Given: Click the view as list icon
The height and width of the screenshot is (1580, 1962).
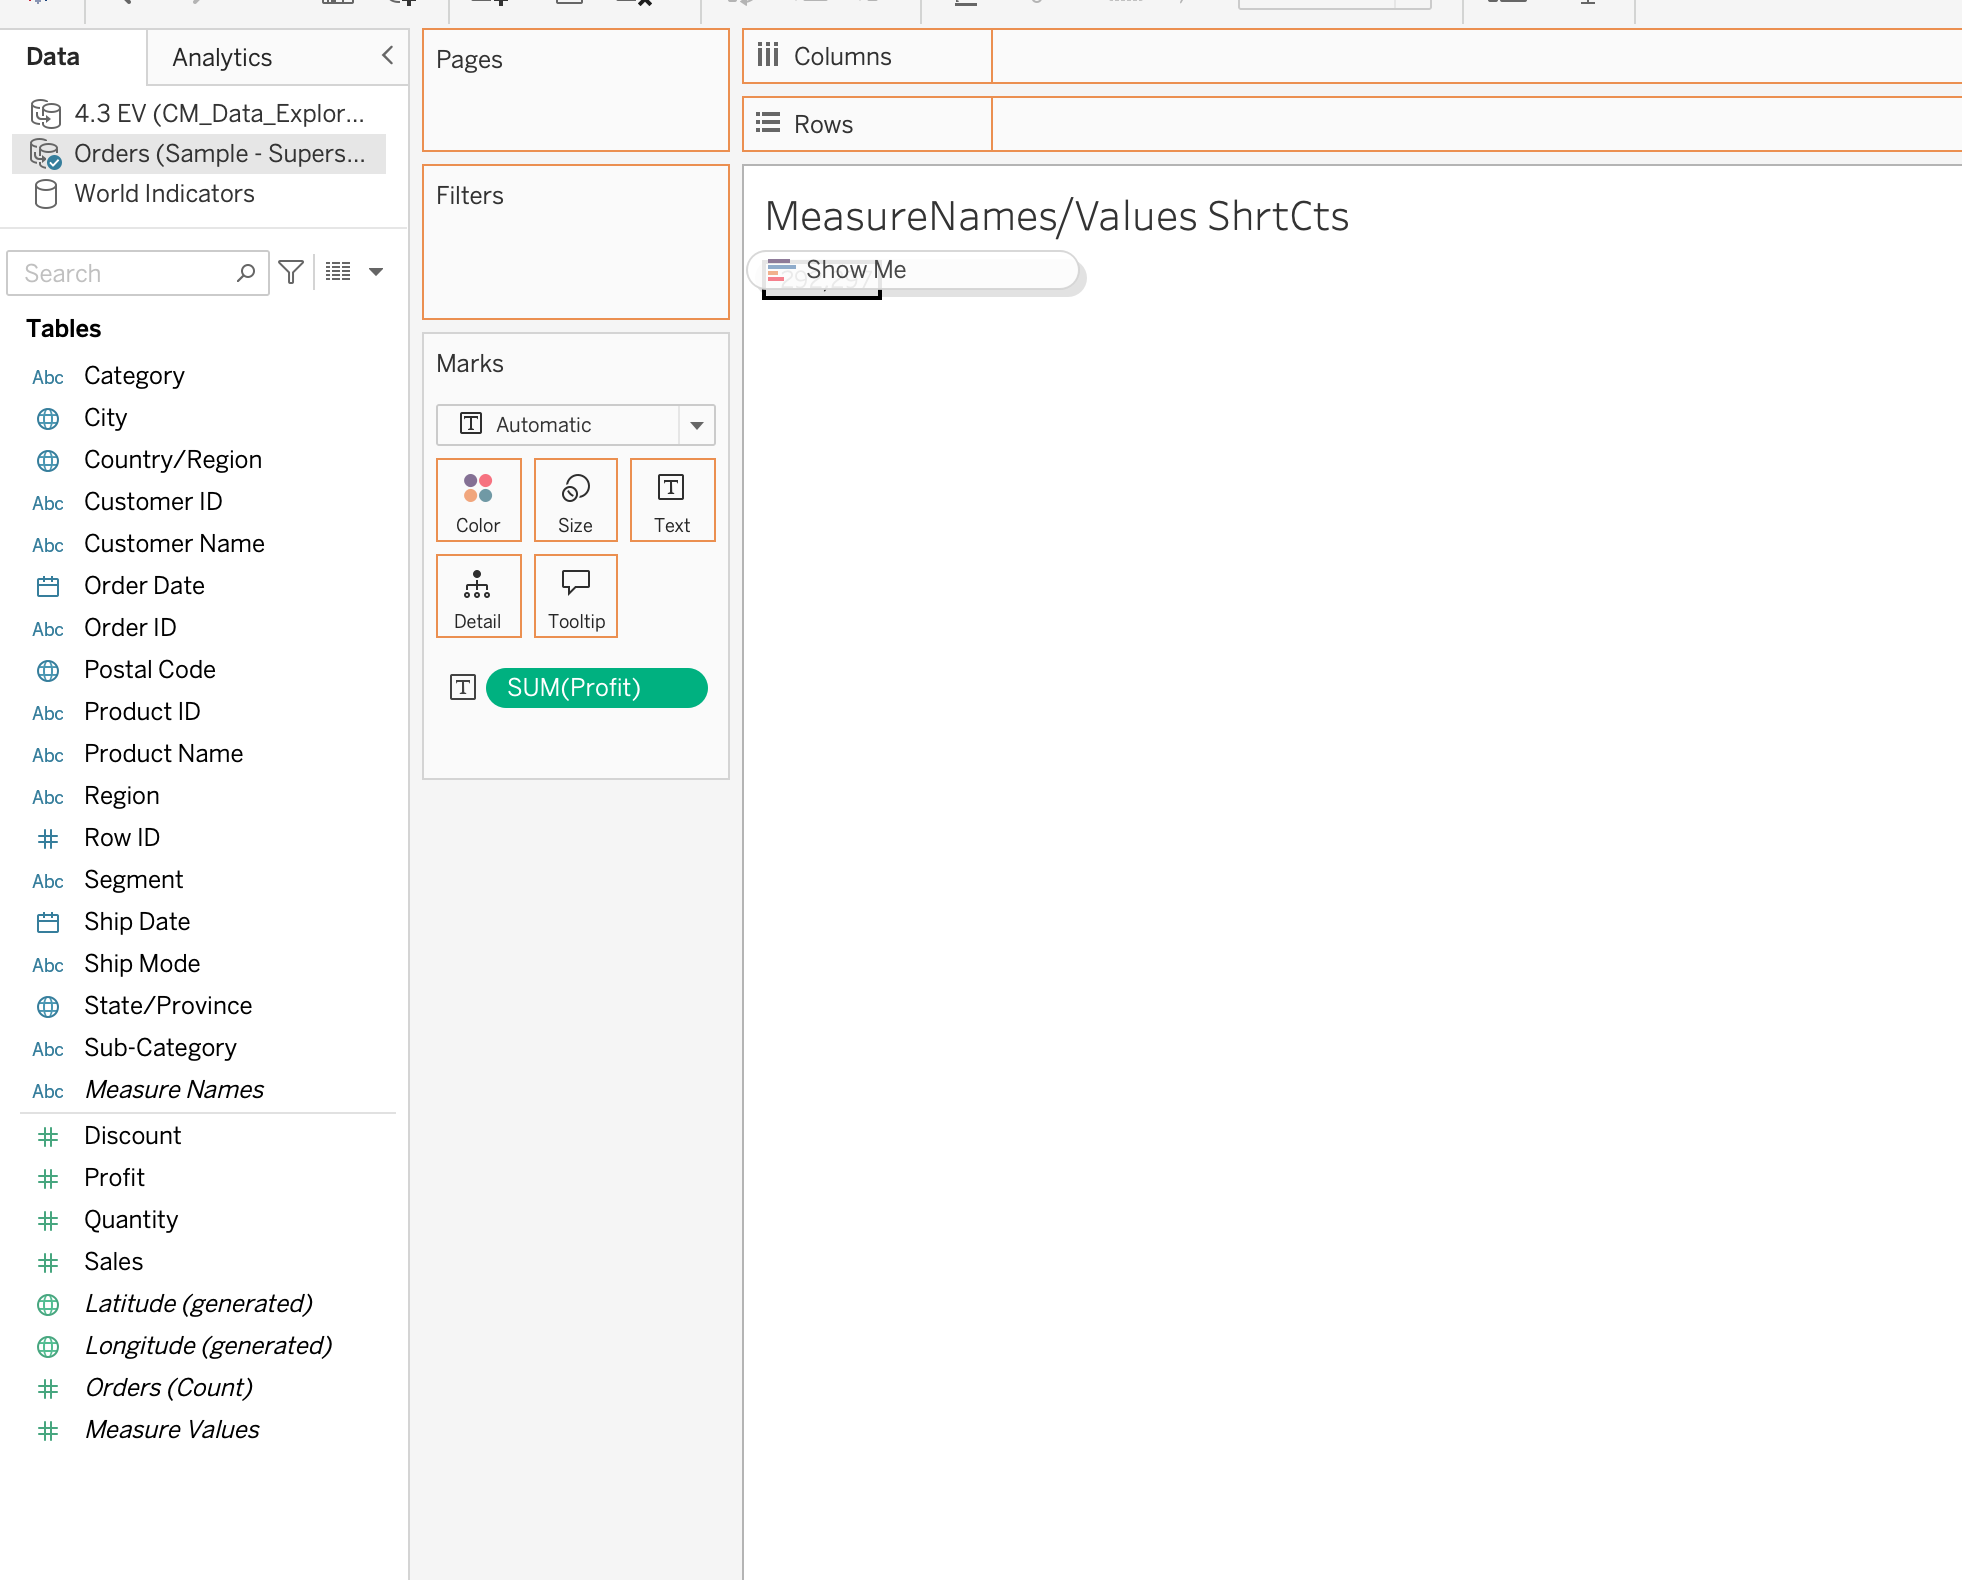Looking at the screenshot, I should click(x=338, y=272).
